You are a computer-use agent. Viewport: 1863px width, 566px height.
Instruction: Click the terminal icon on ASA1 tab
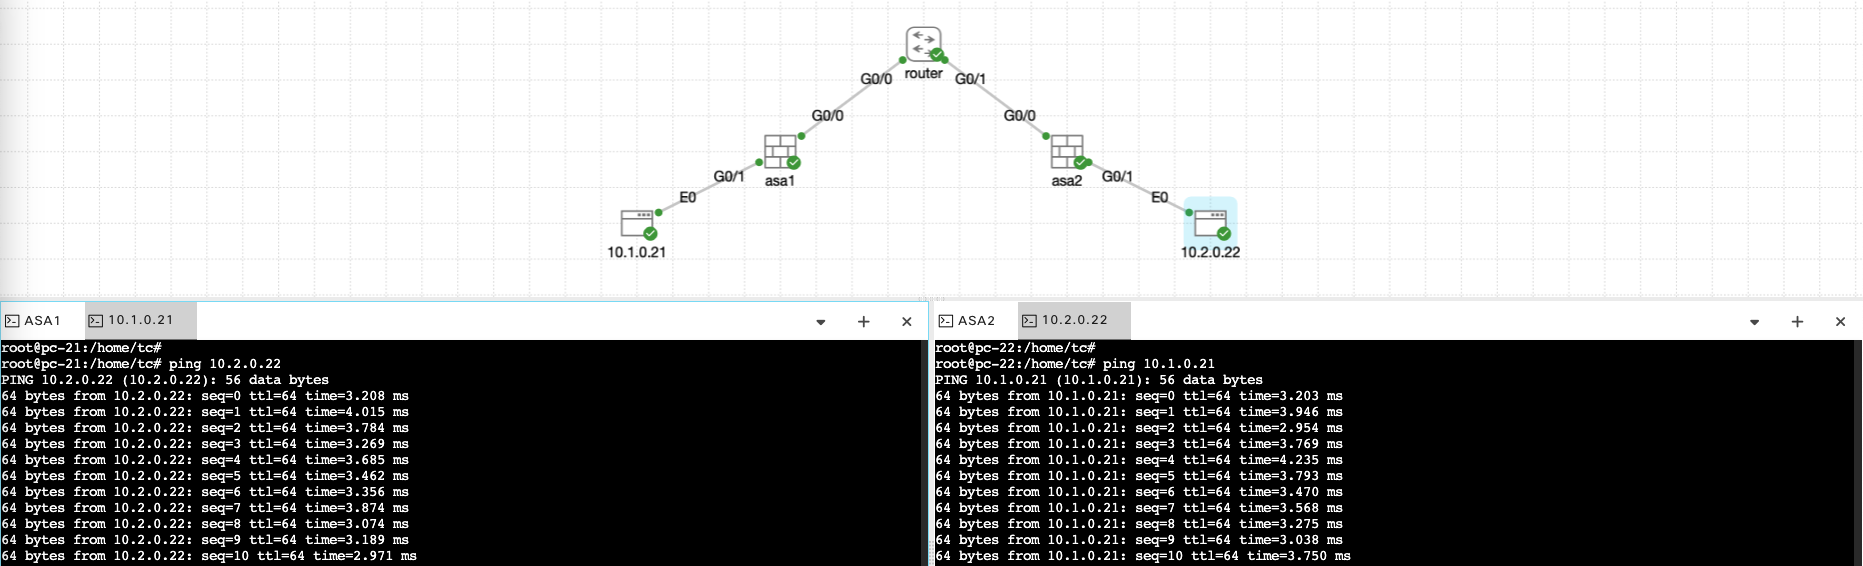click(x=12, y=321)
